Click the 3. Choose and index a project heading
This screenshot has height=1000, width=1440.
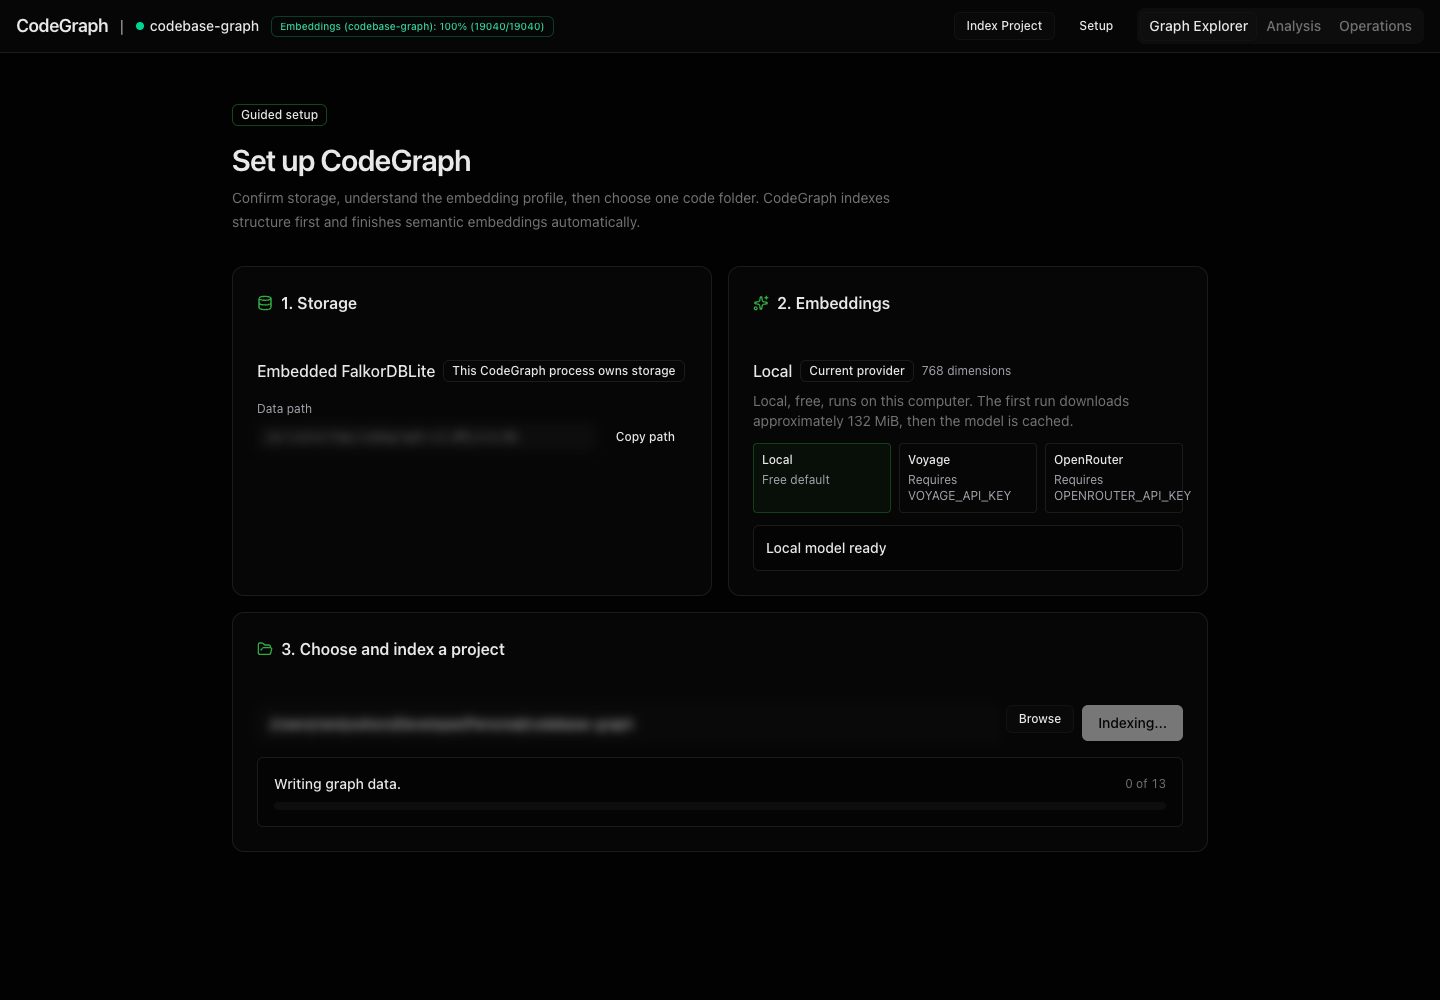(393, 649)
